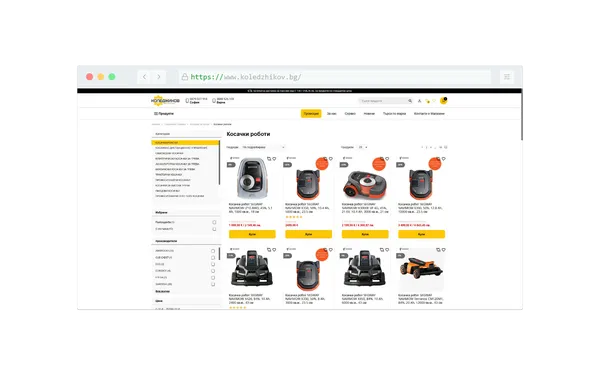The image size is (600, 375).
Task: Open the wishlist heart in the site header
Action: point(434,101)
